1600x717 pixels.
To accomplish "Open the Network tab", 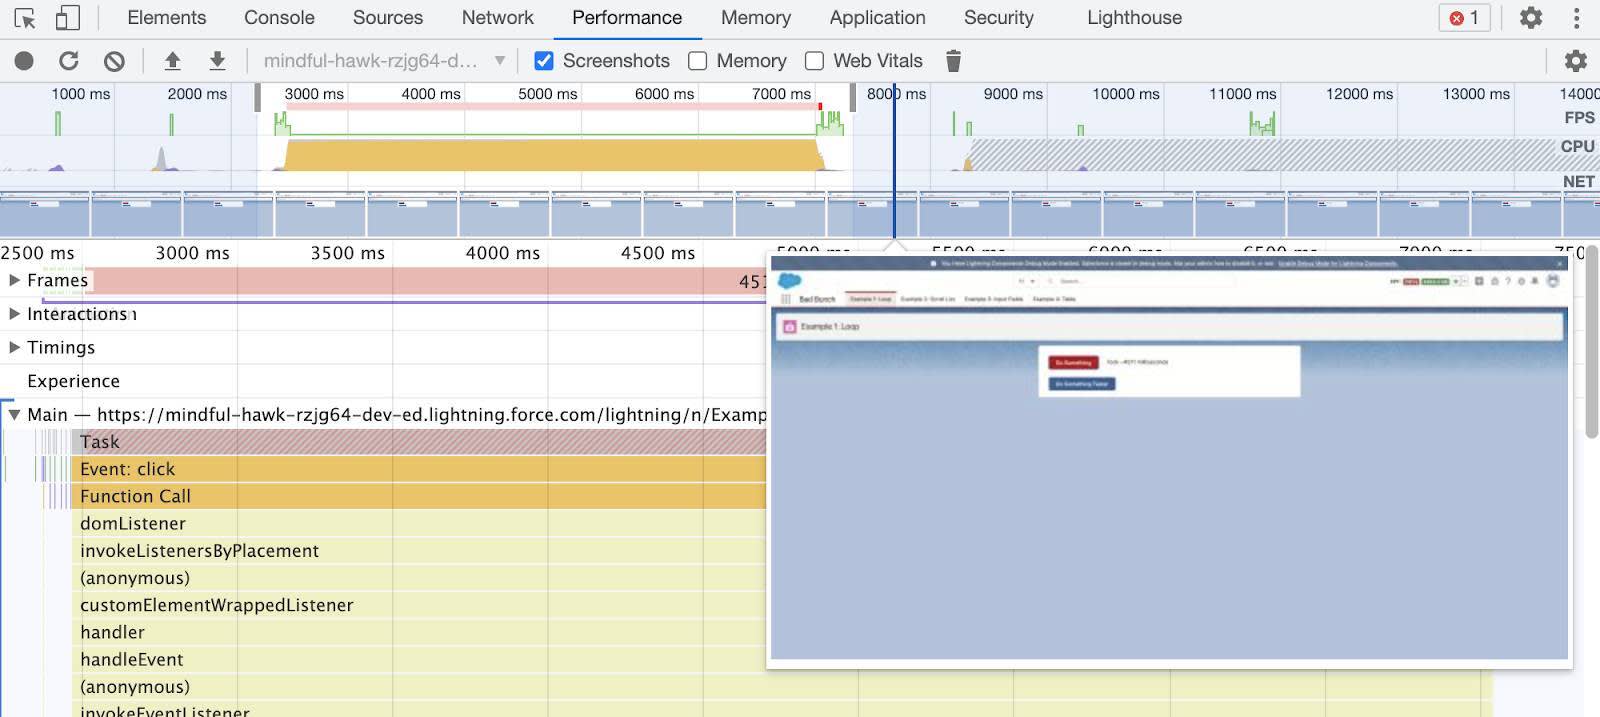I will pyautogui.click(x=498, y=18).
